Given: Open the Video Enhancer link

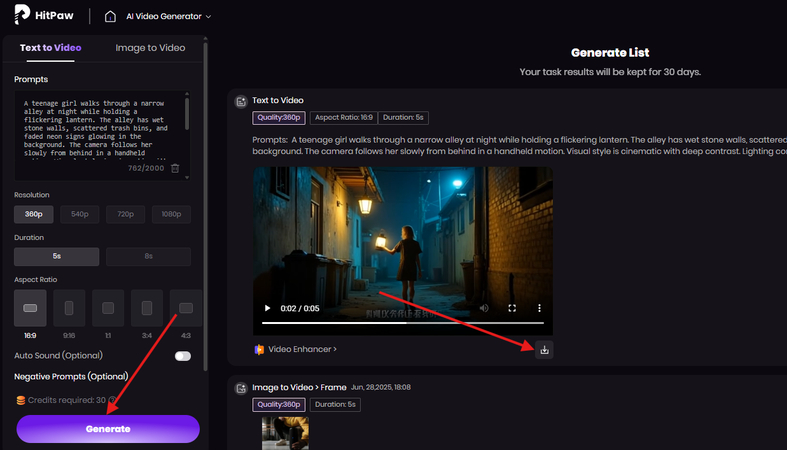Looking at the screenshot, I should (295, 349).
